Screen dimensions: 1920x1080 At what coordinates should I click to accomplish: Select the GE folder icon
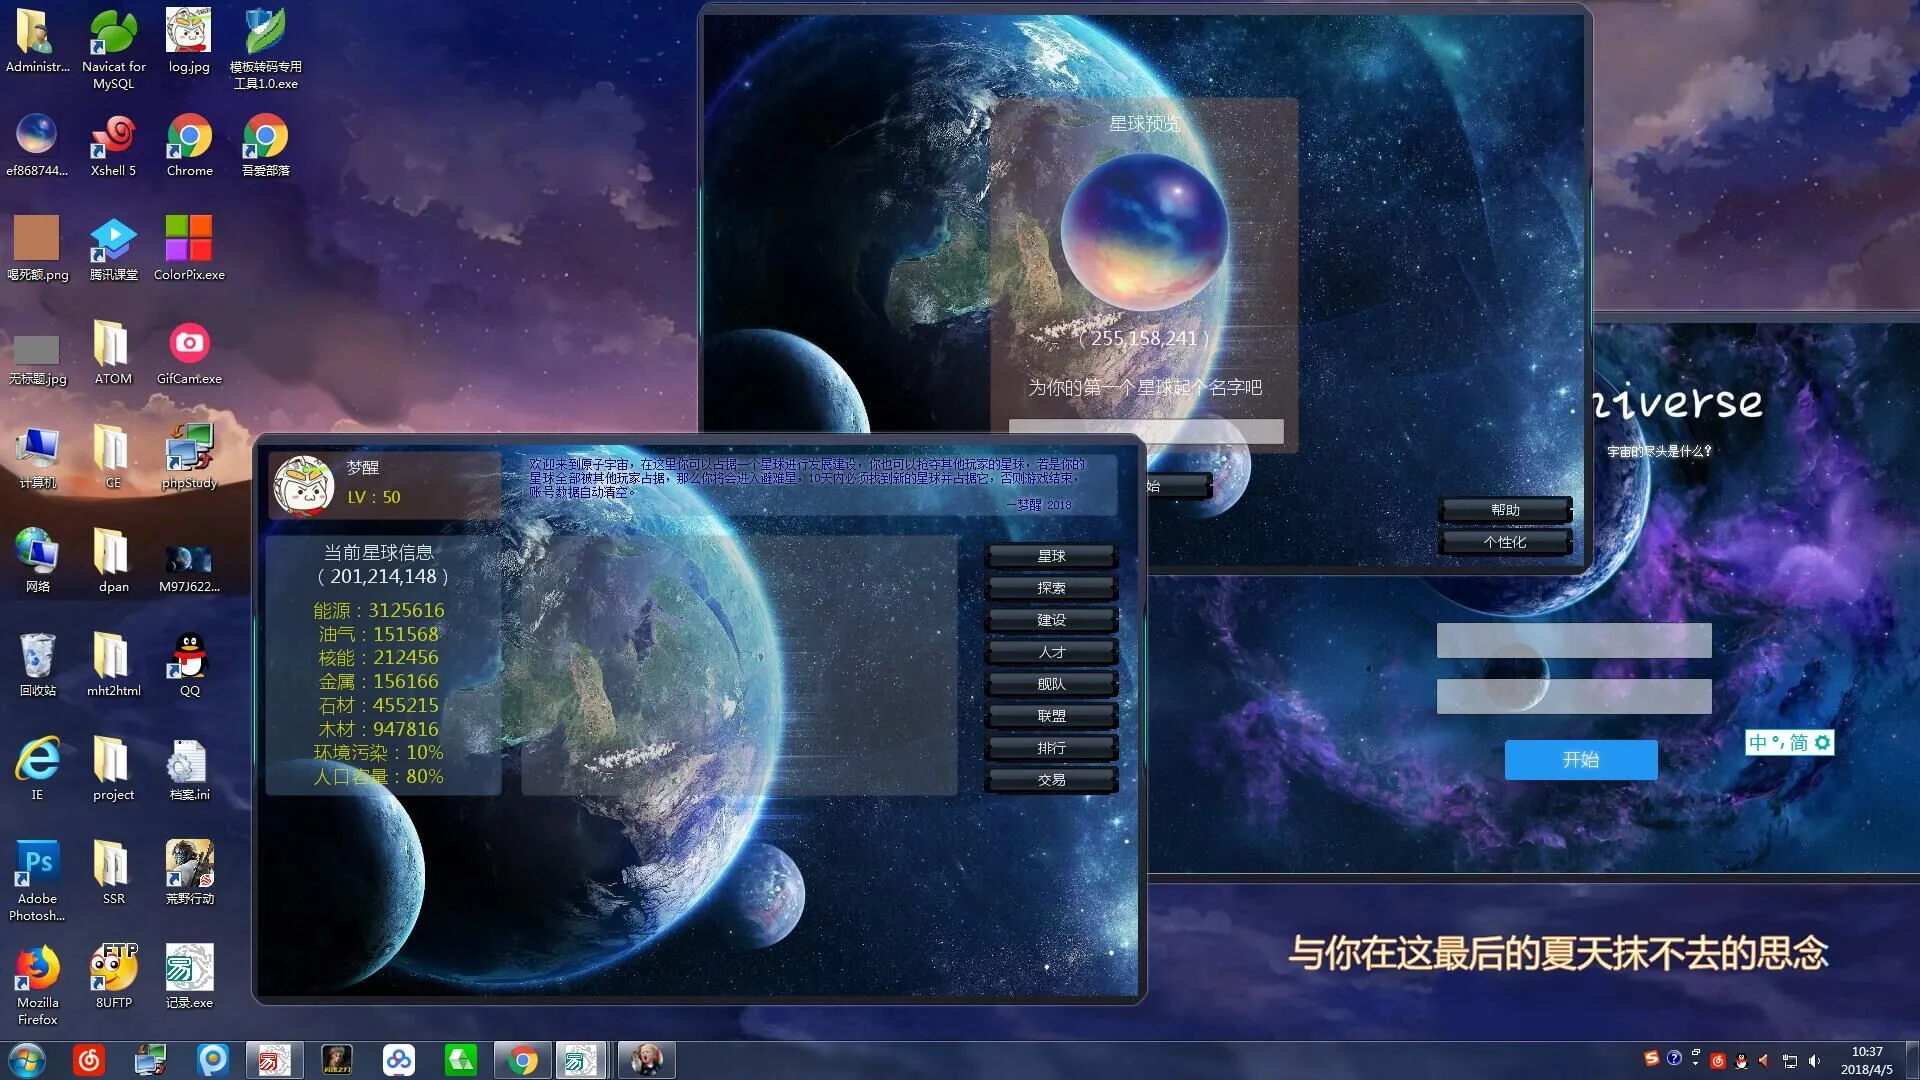coord(113,457)
